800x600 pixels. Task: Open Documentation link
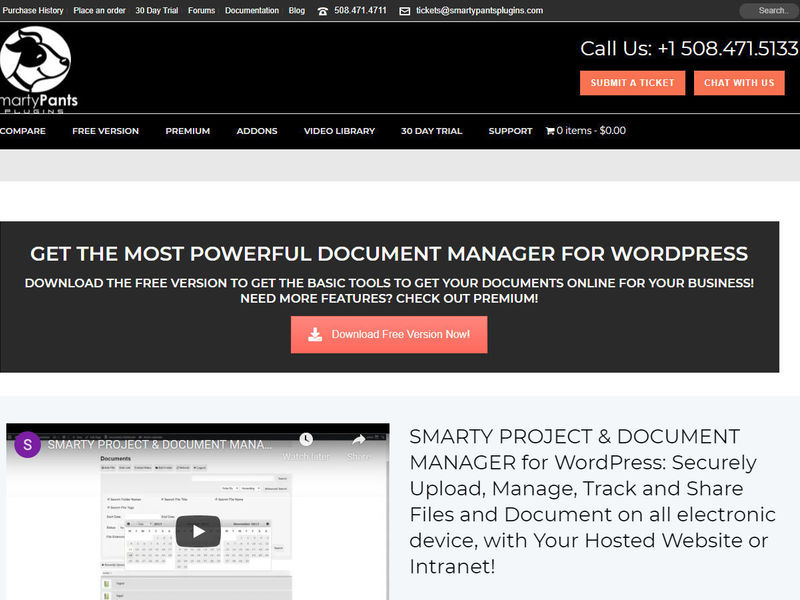pyautogui.click(x=252, y=11)
